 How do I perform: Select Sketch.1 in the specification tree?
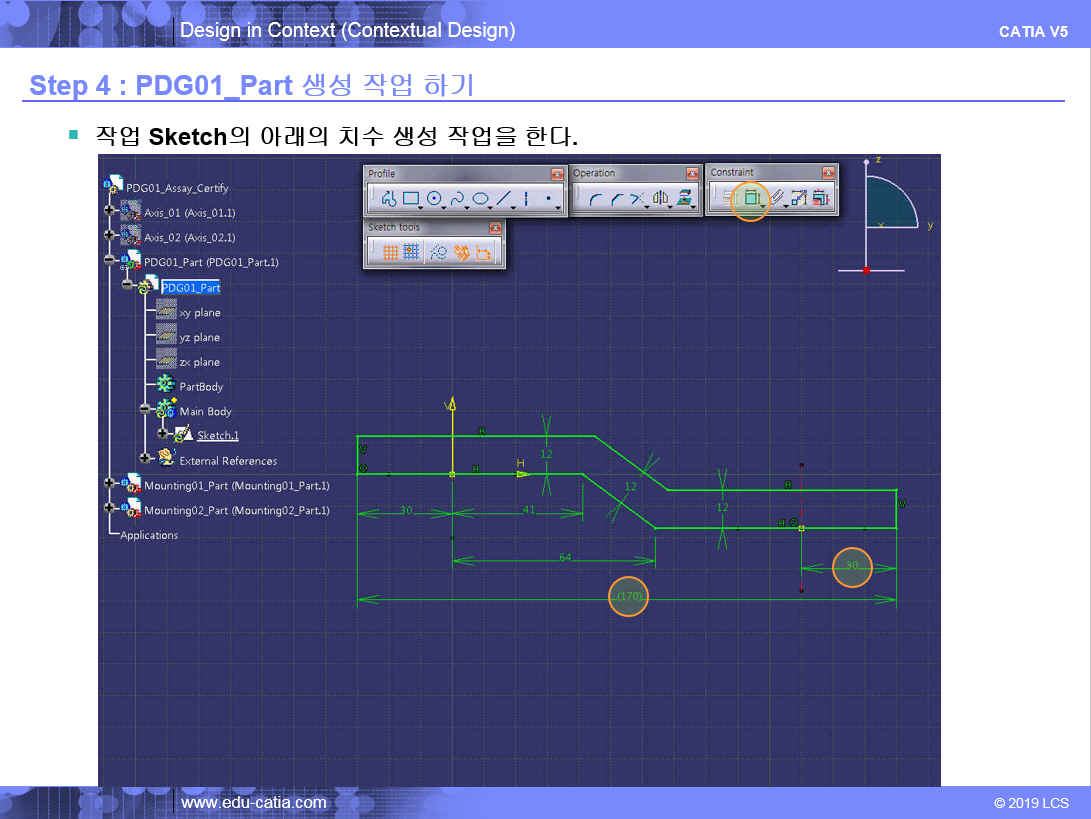click(x=217, y=436)
